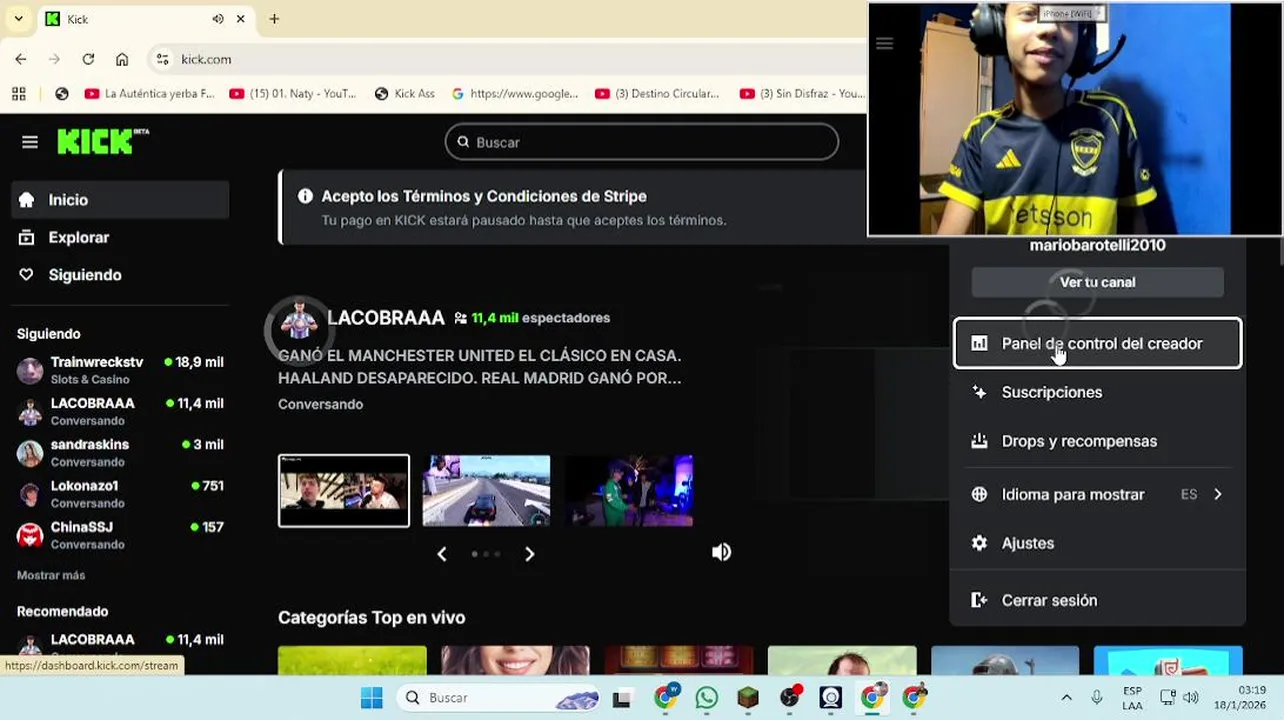The height and width of the screenshot is (720, 1284).
Task: Open Drops y recompensas menu item
Action: [1097, 441]
